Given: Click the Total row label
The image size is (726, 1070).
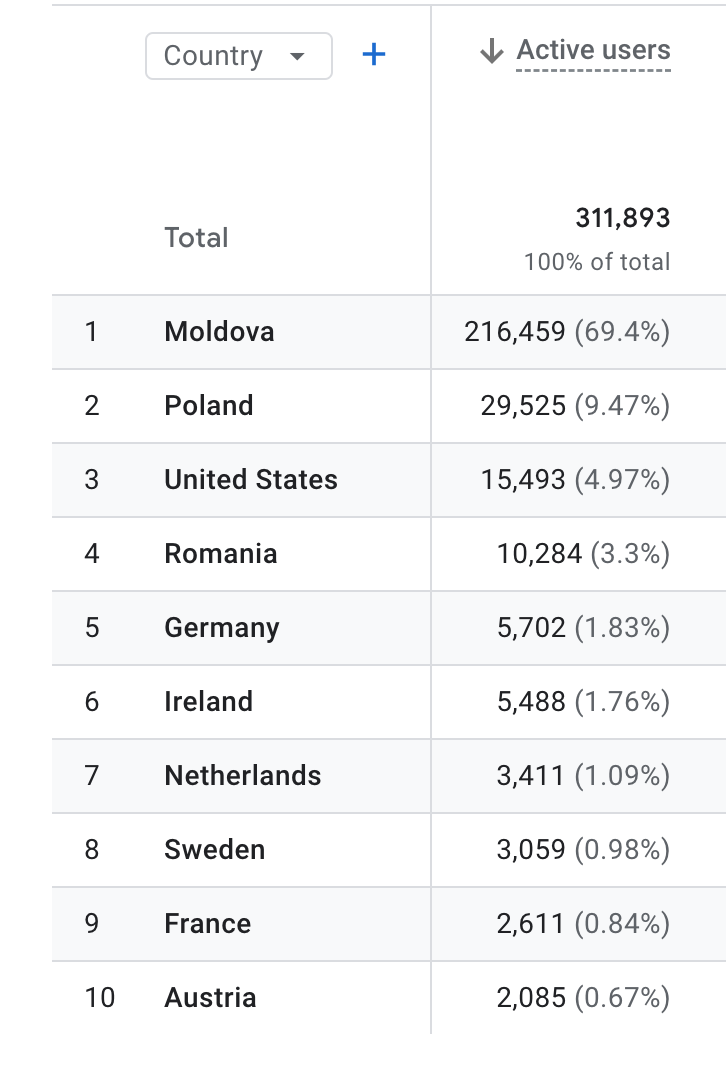Looking at the screenshot, I should [x=196, y=238].
